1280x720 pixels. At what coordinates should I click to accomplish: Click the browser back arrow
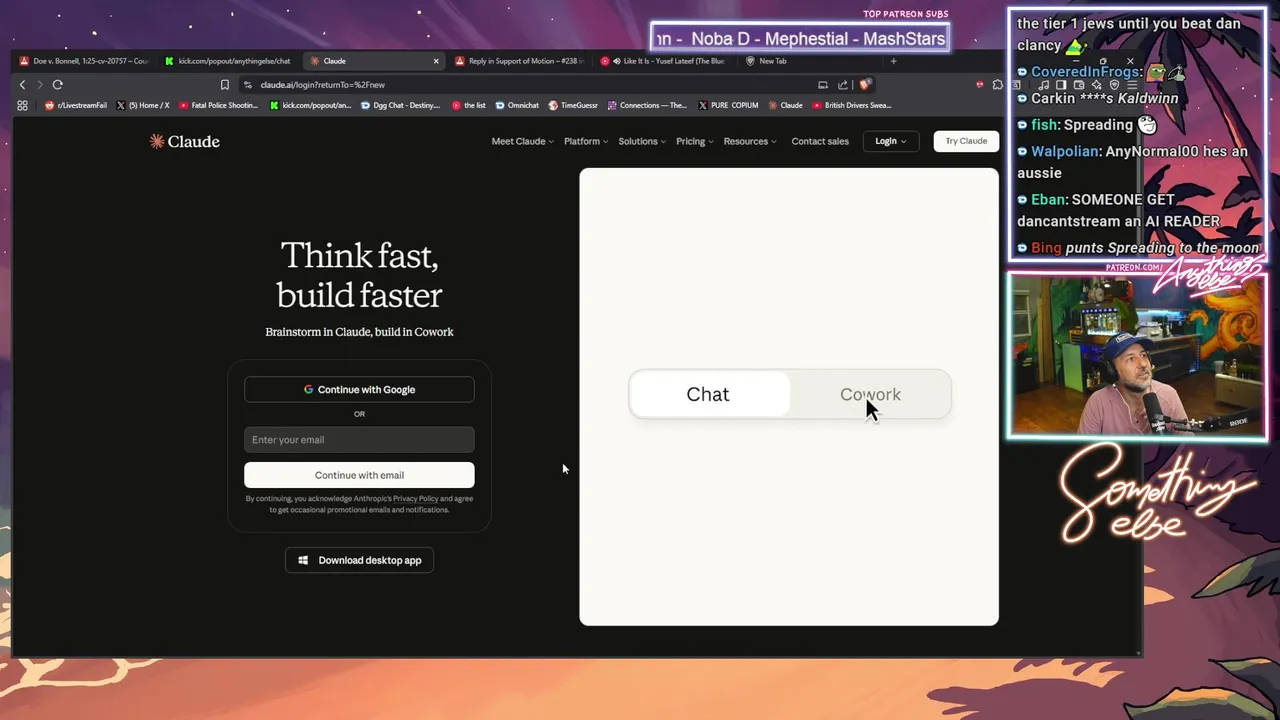click(22, 85)
